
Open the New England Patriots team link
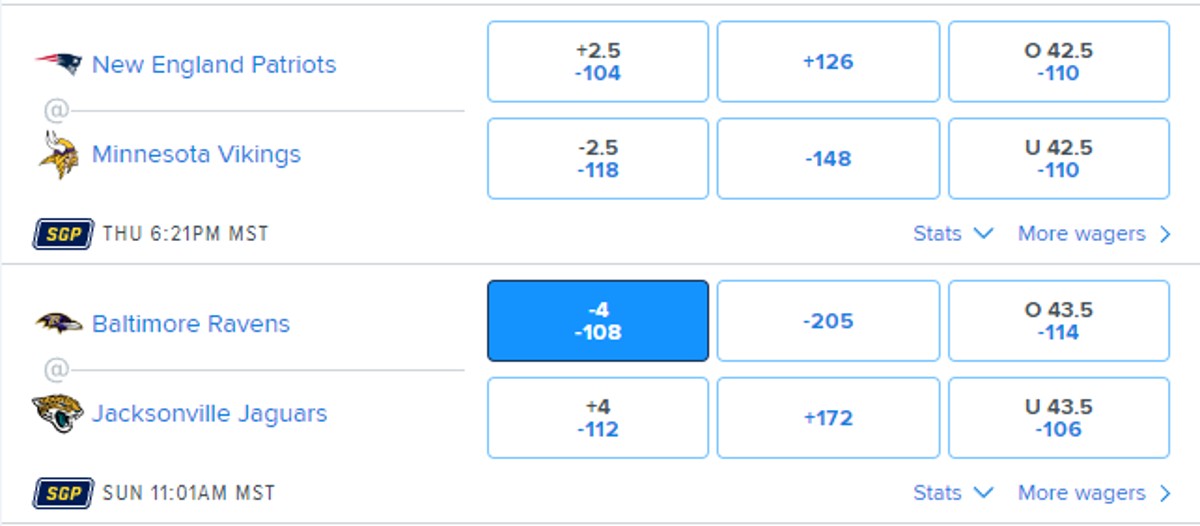(x=214, y=65)
